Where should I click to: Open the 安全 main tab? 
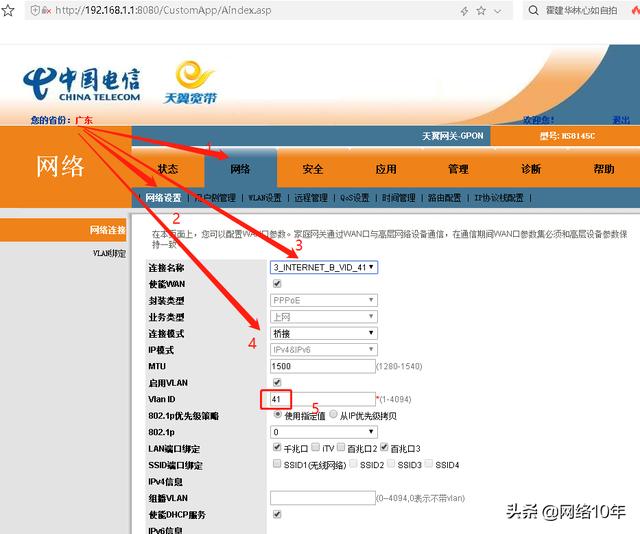pos(313,169)
